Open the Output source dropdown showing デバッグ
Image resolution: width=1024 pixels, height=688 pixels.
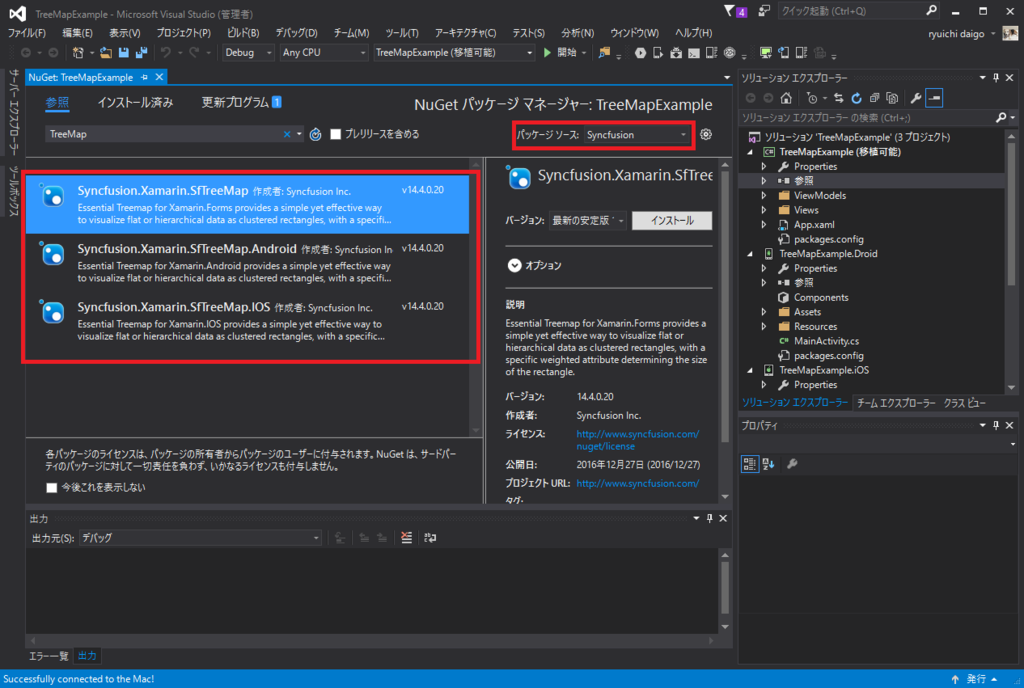[200, 538]
